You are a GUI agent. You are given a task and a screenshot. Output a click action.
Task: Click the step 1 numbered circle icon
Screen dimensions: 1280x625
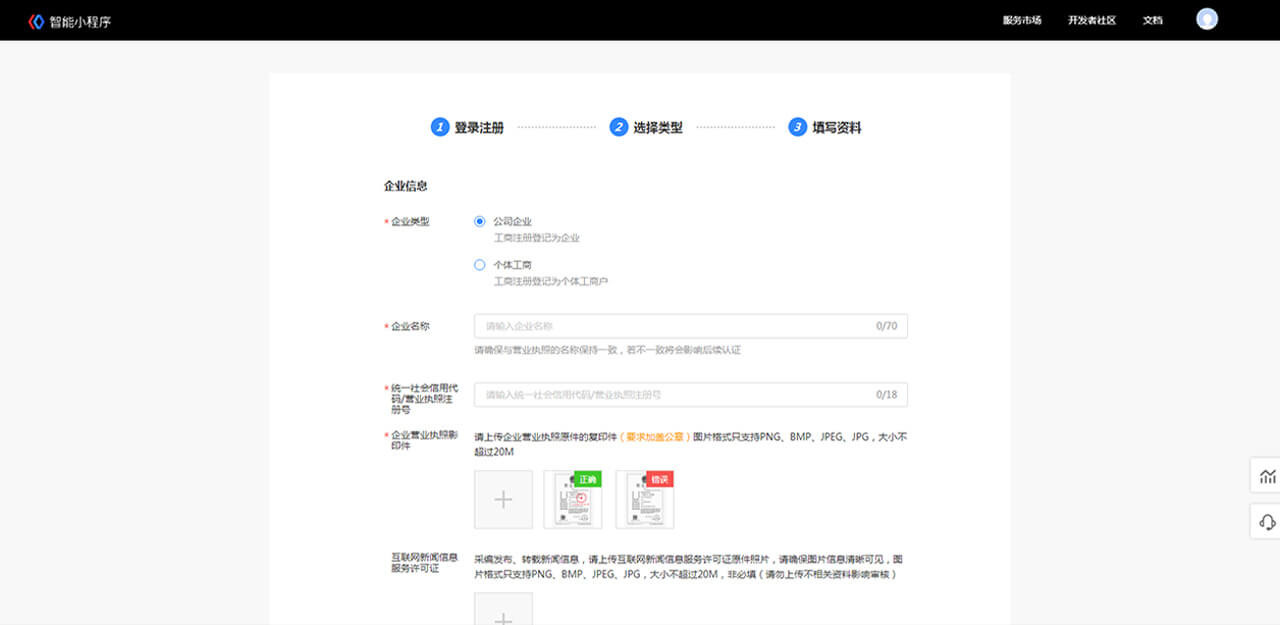pos(439,127)
